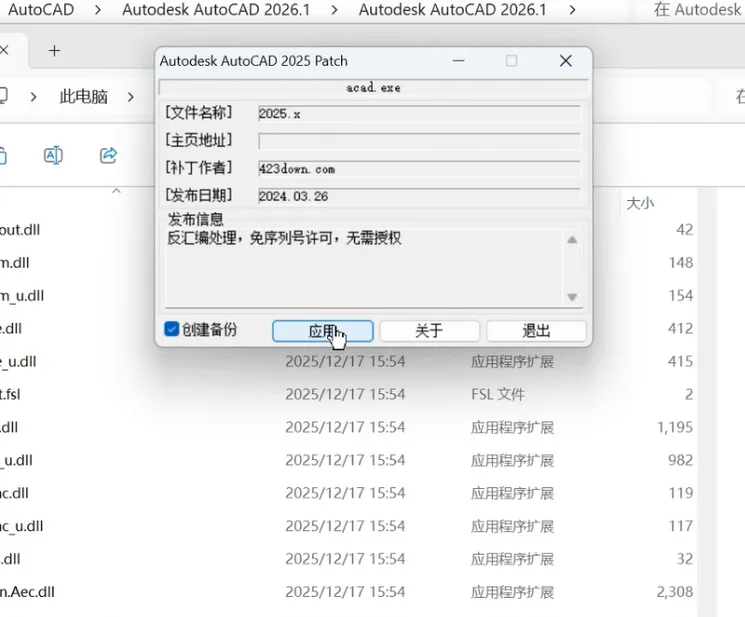Click the Share icon in Explorer toolbar

pos(108,155)
